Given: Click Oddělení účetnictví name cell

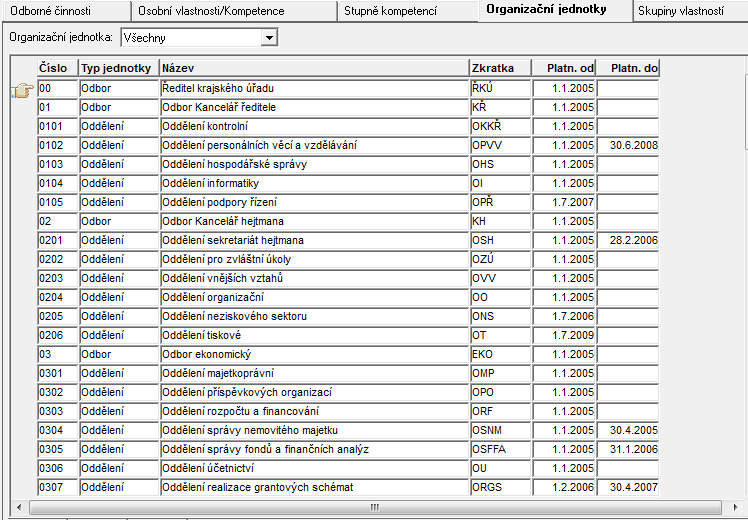Looking at the screenshot, I should click(x=315, y=468).
